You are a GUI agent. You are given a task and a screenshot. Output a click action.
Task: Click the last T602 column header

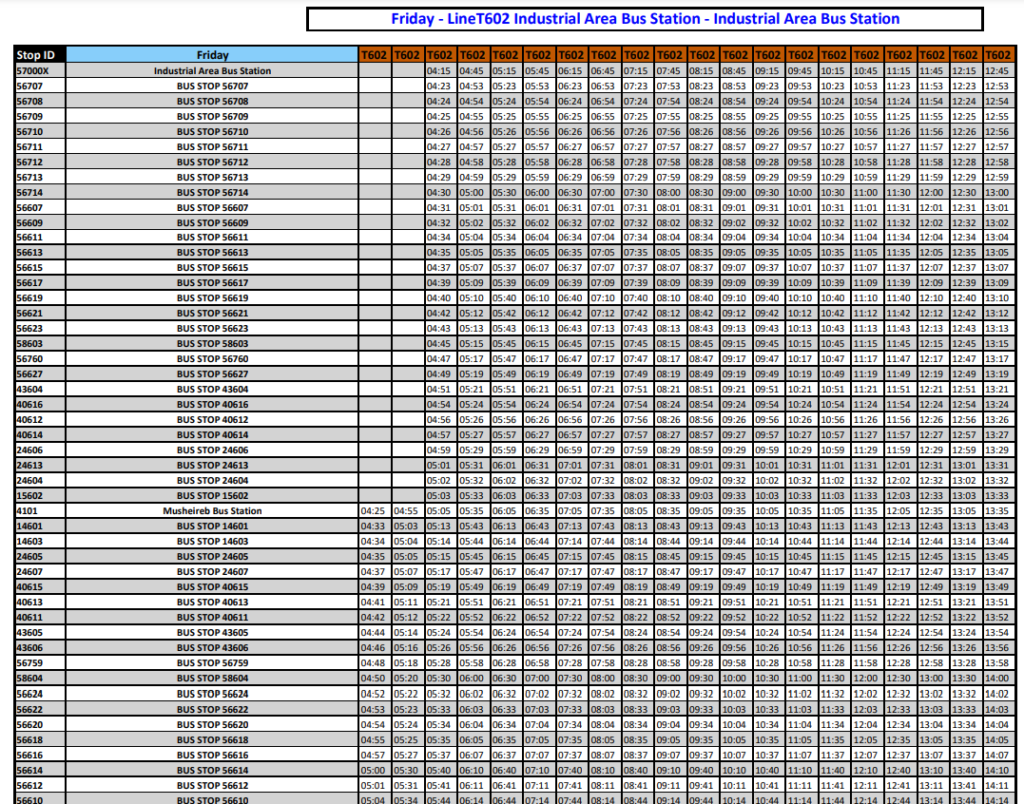[x=999, y=55]
